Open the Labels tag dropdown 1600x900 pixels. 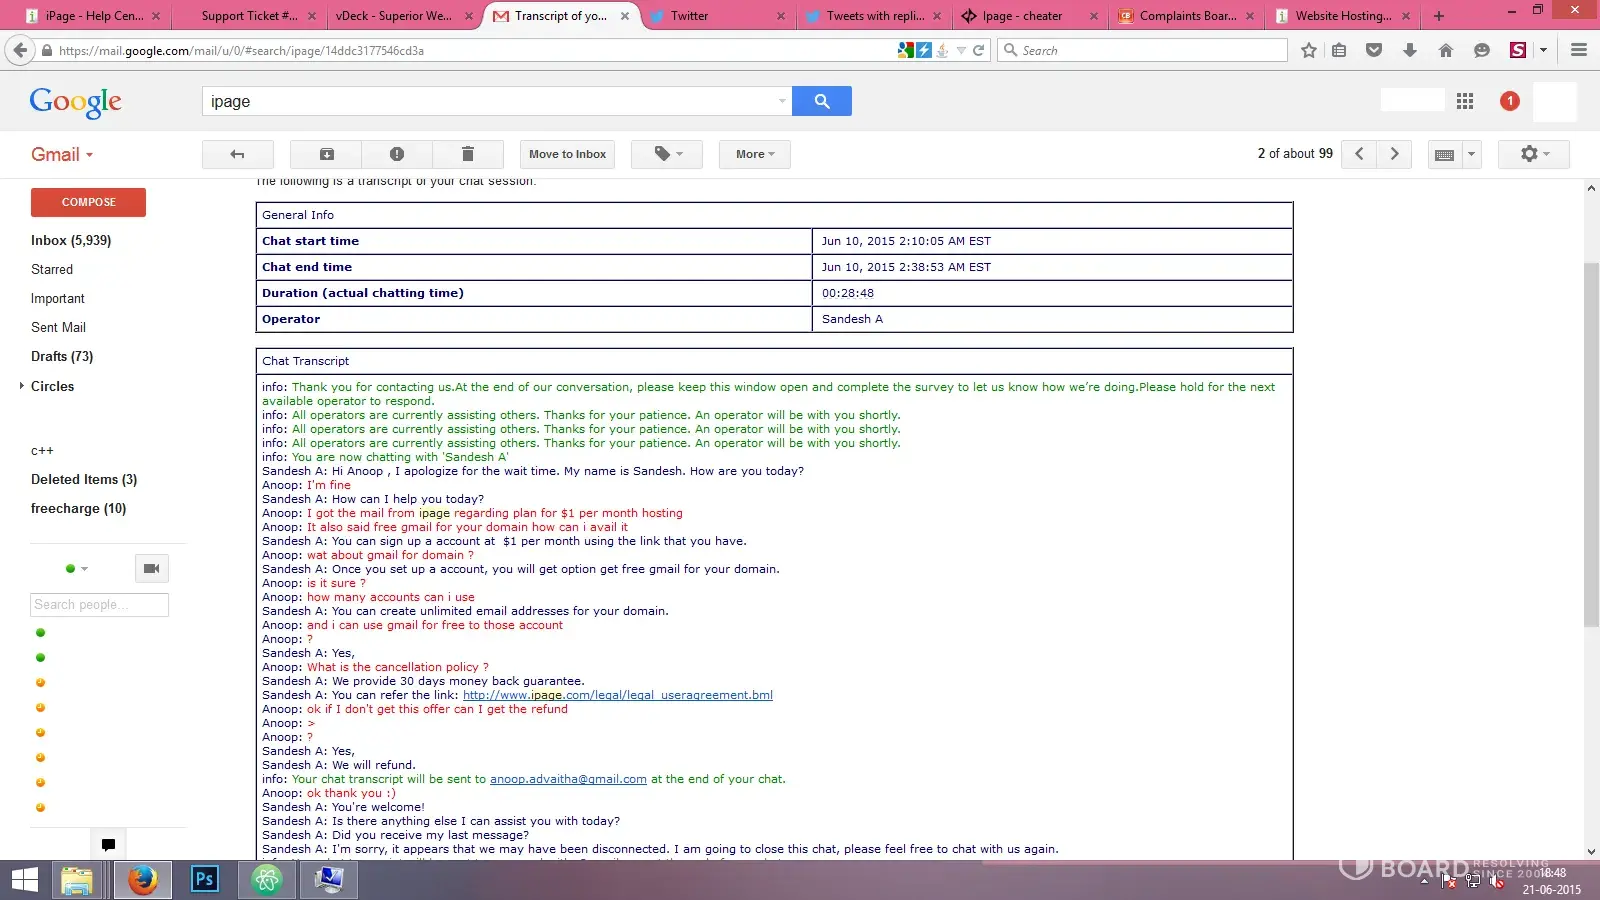tap(668, 154)
